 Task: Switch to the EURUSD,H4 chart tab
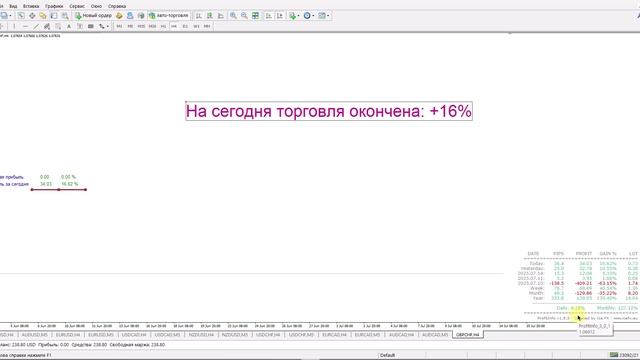click(x=68, y=335)
